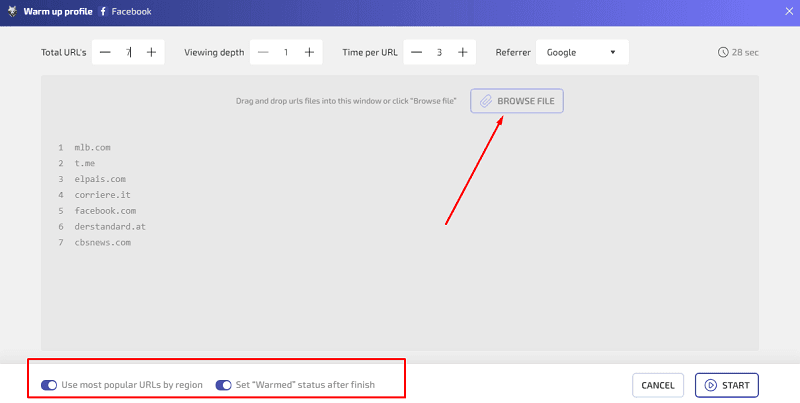800x403 pixels.
Task: Click the clock icon beside 28 sec
Action: [x=723, y=53]
